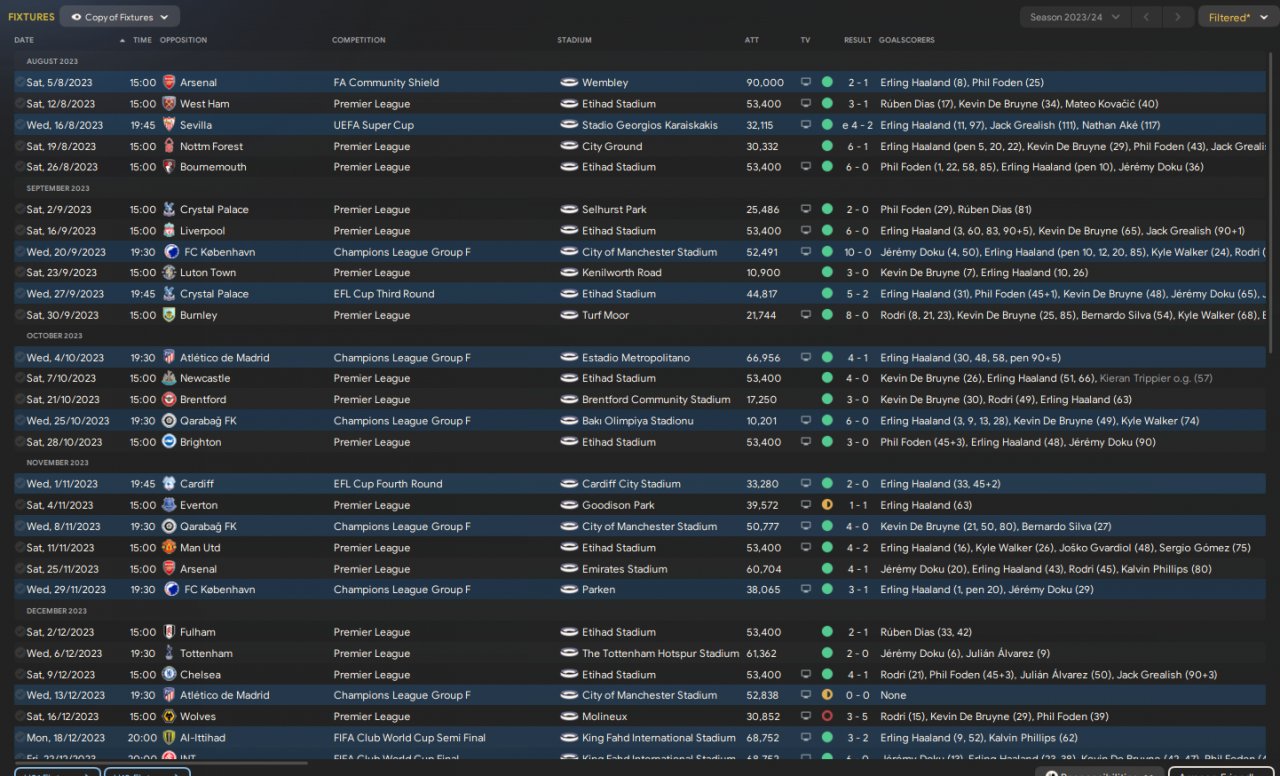Click the Arsenal badge in the Community Shield row
The image size is (1280, 776).
pos(169,83)
